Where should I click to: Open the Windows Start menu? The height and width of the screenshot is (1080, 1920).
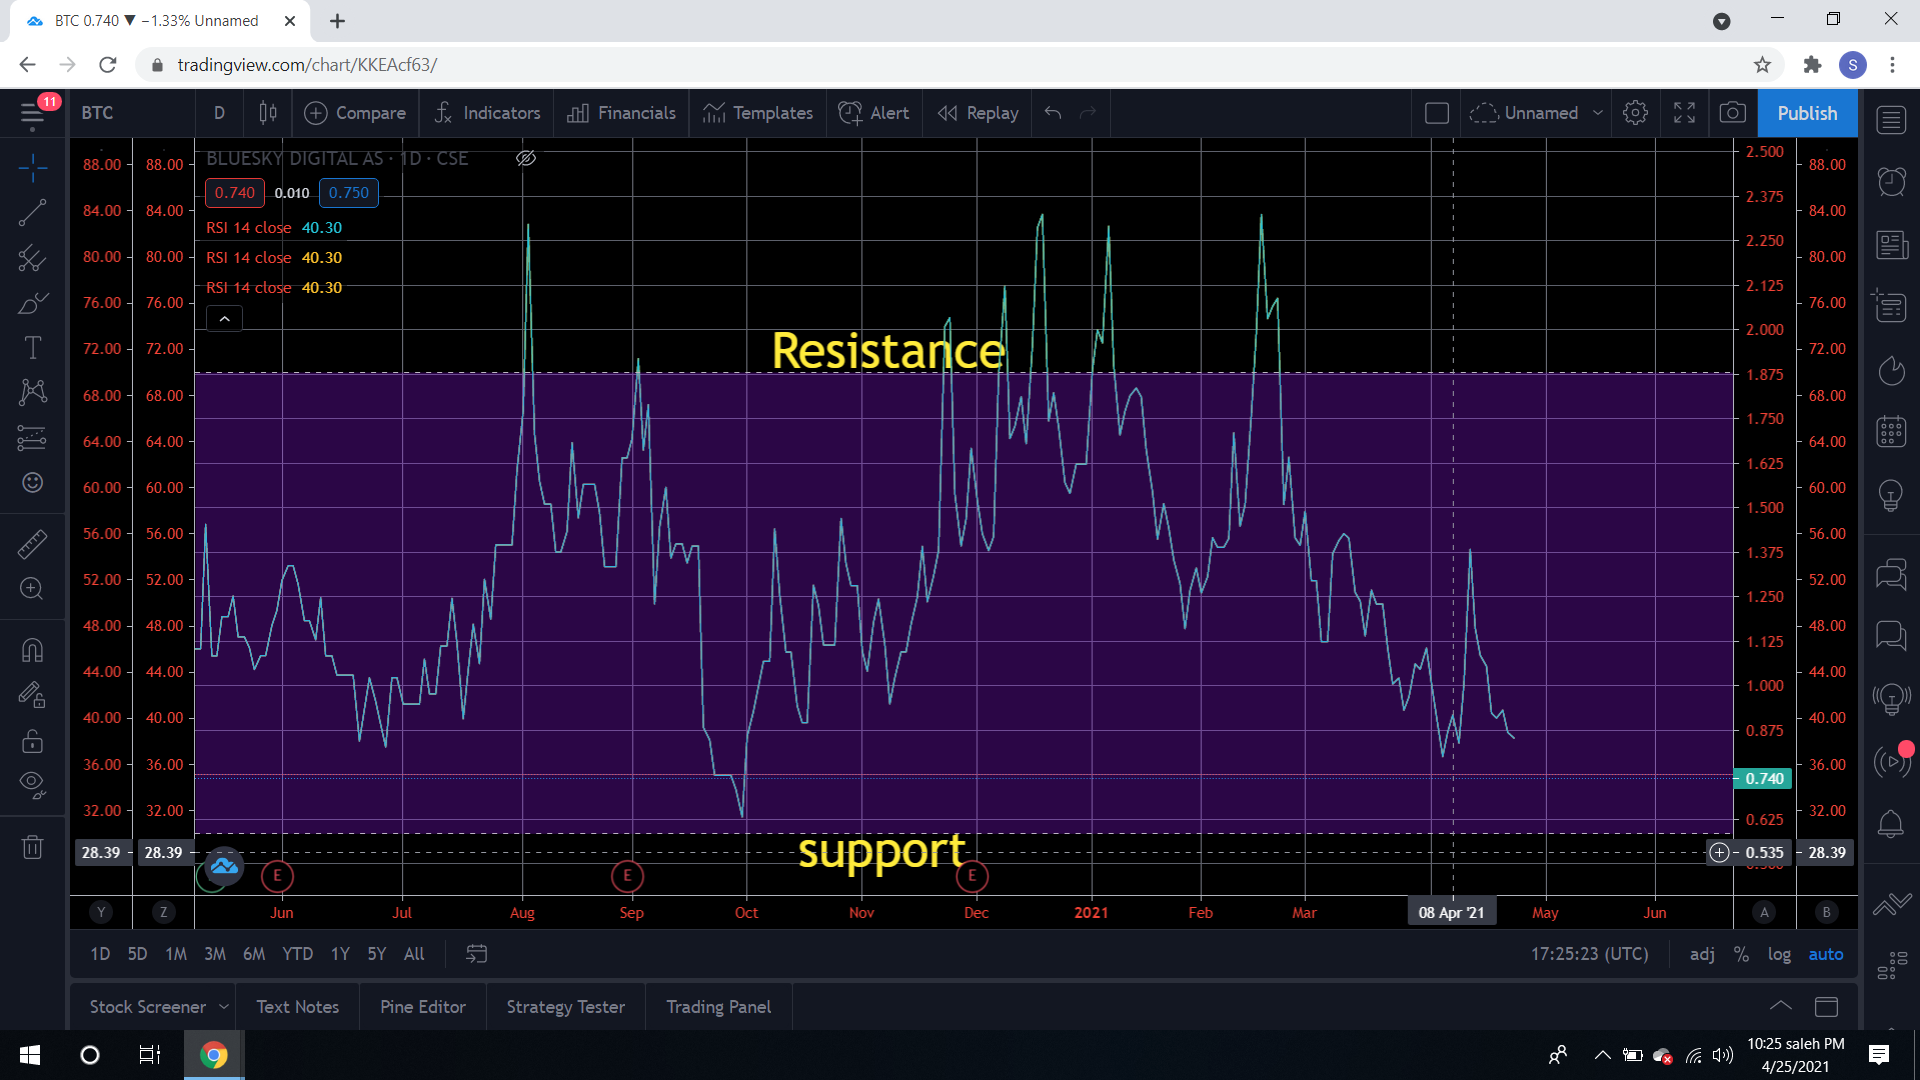point(30,1055)
